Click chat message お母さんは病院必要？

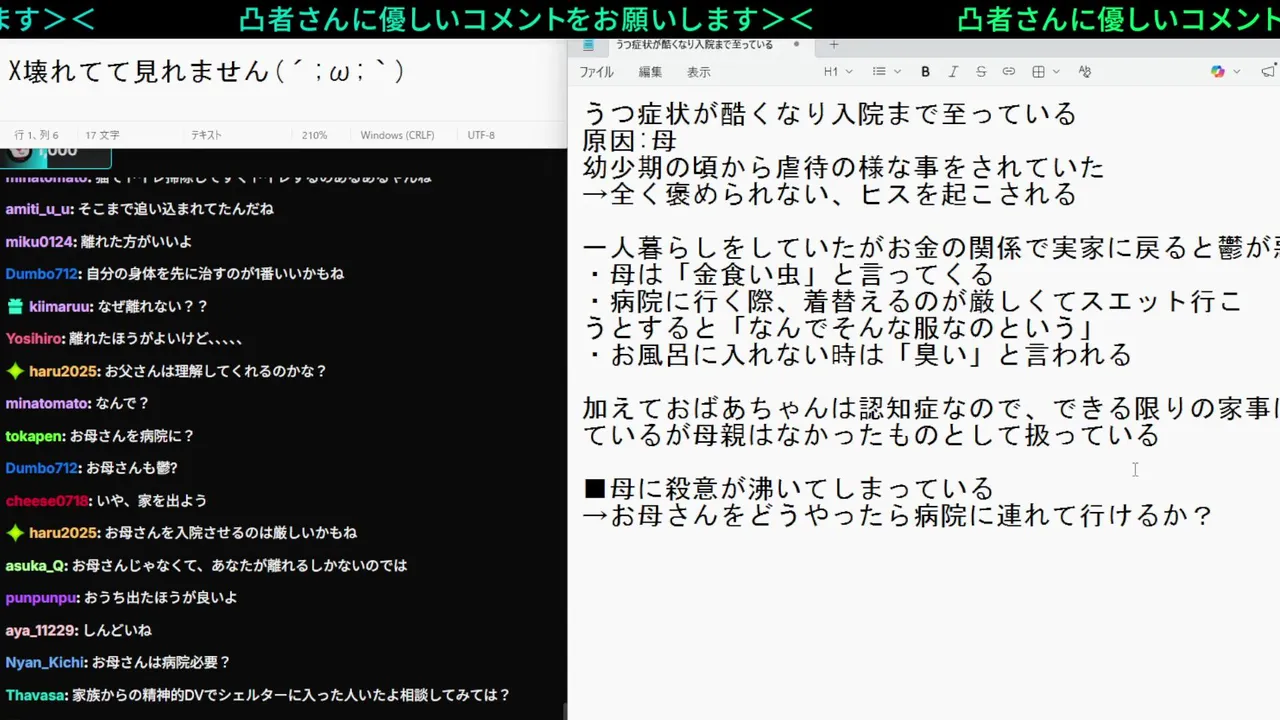pos(162,663)
